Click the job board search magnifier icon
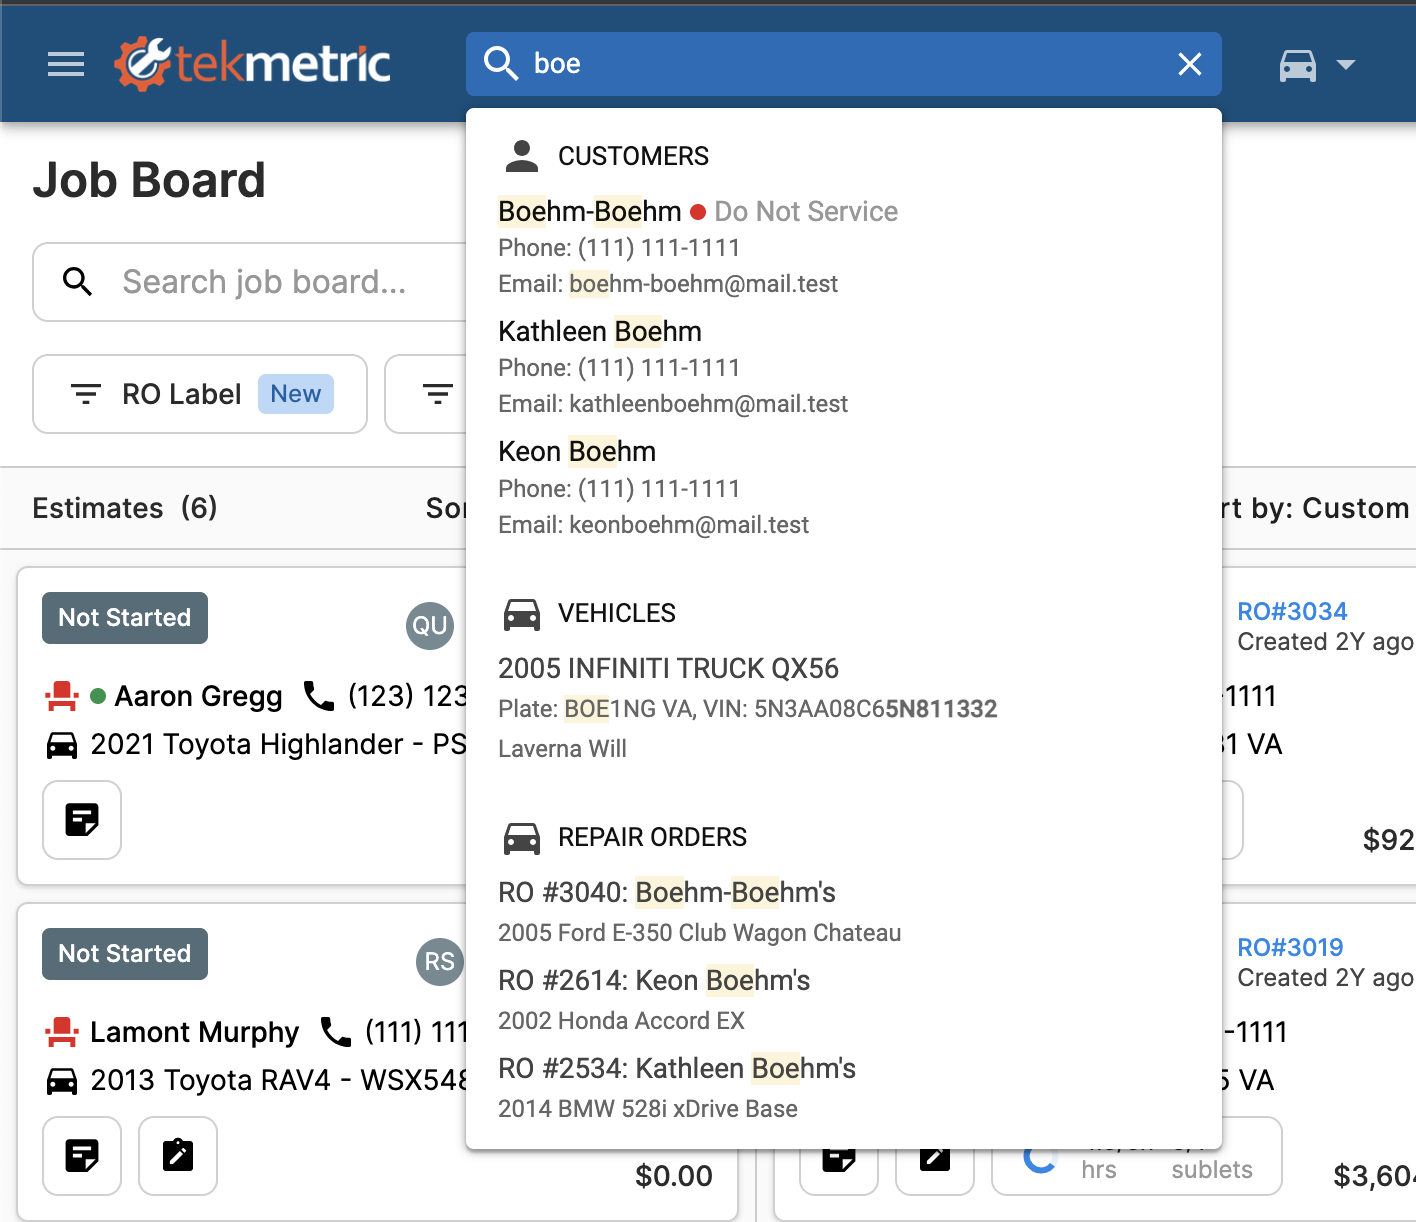This screenshot has width=1416, height=1222. (x=78, y=282)
